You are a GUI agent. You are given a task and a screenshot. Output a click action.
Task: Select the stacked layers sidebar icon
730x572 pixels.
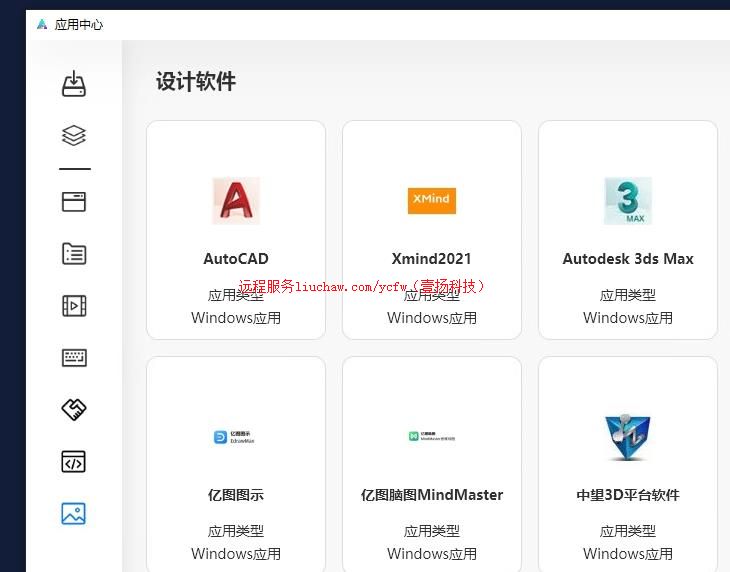74,135
